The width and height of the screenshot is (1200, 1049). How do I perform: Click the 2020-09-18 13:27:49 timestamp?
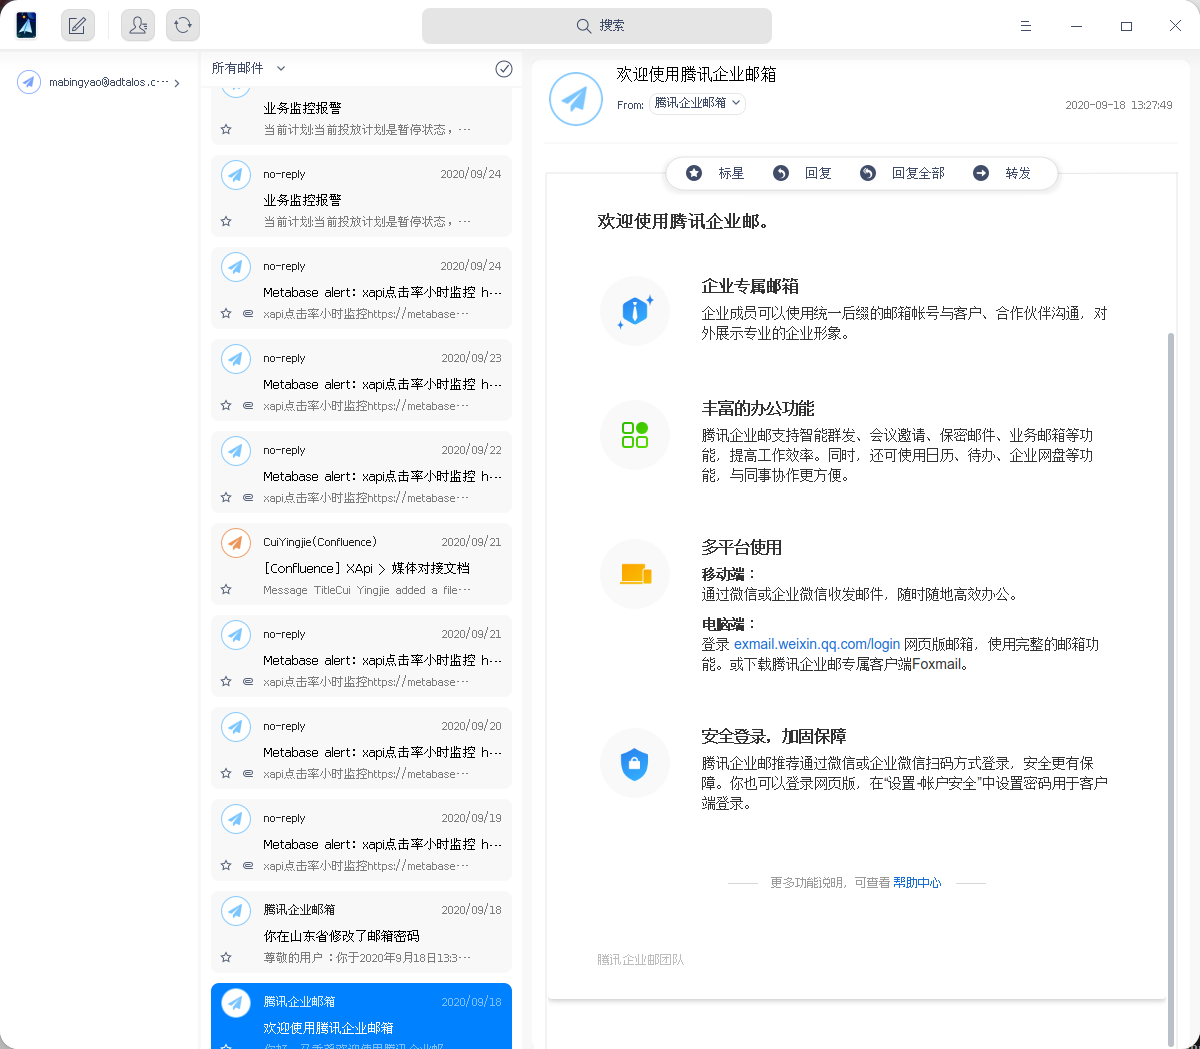[x=1118, y=105]
